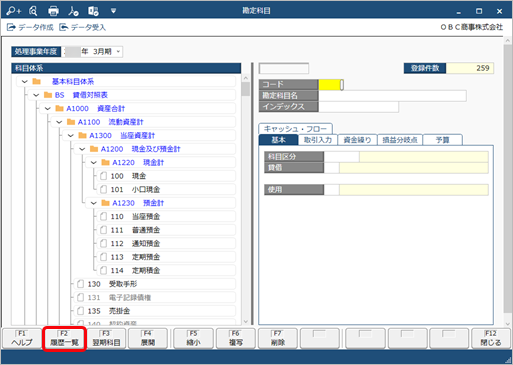513x365 pixels.
Task: Select account text 114 定期積金
Action: click(x=135, y=270)
